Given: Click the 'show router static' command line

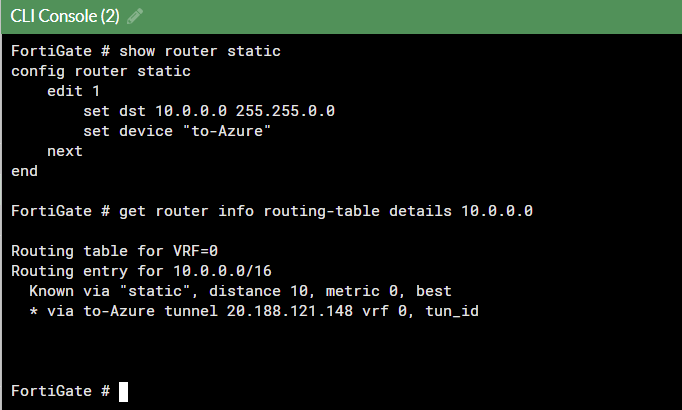Looking at the screenshot, I should 146,51.
